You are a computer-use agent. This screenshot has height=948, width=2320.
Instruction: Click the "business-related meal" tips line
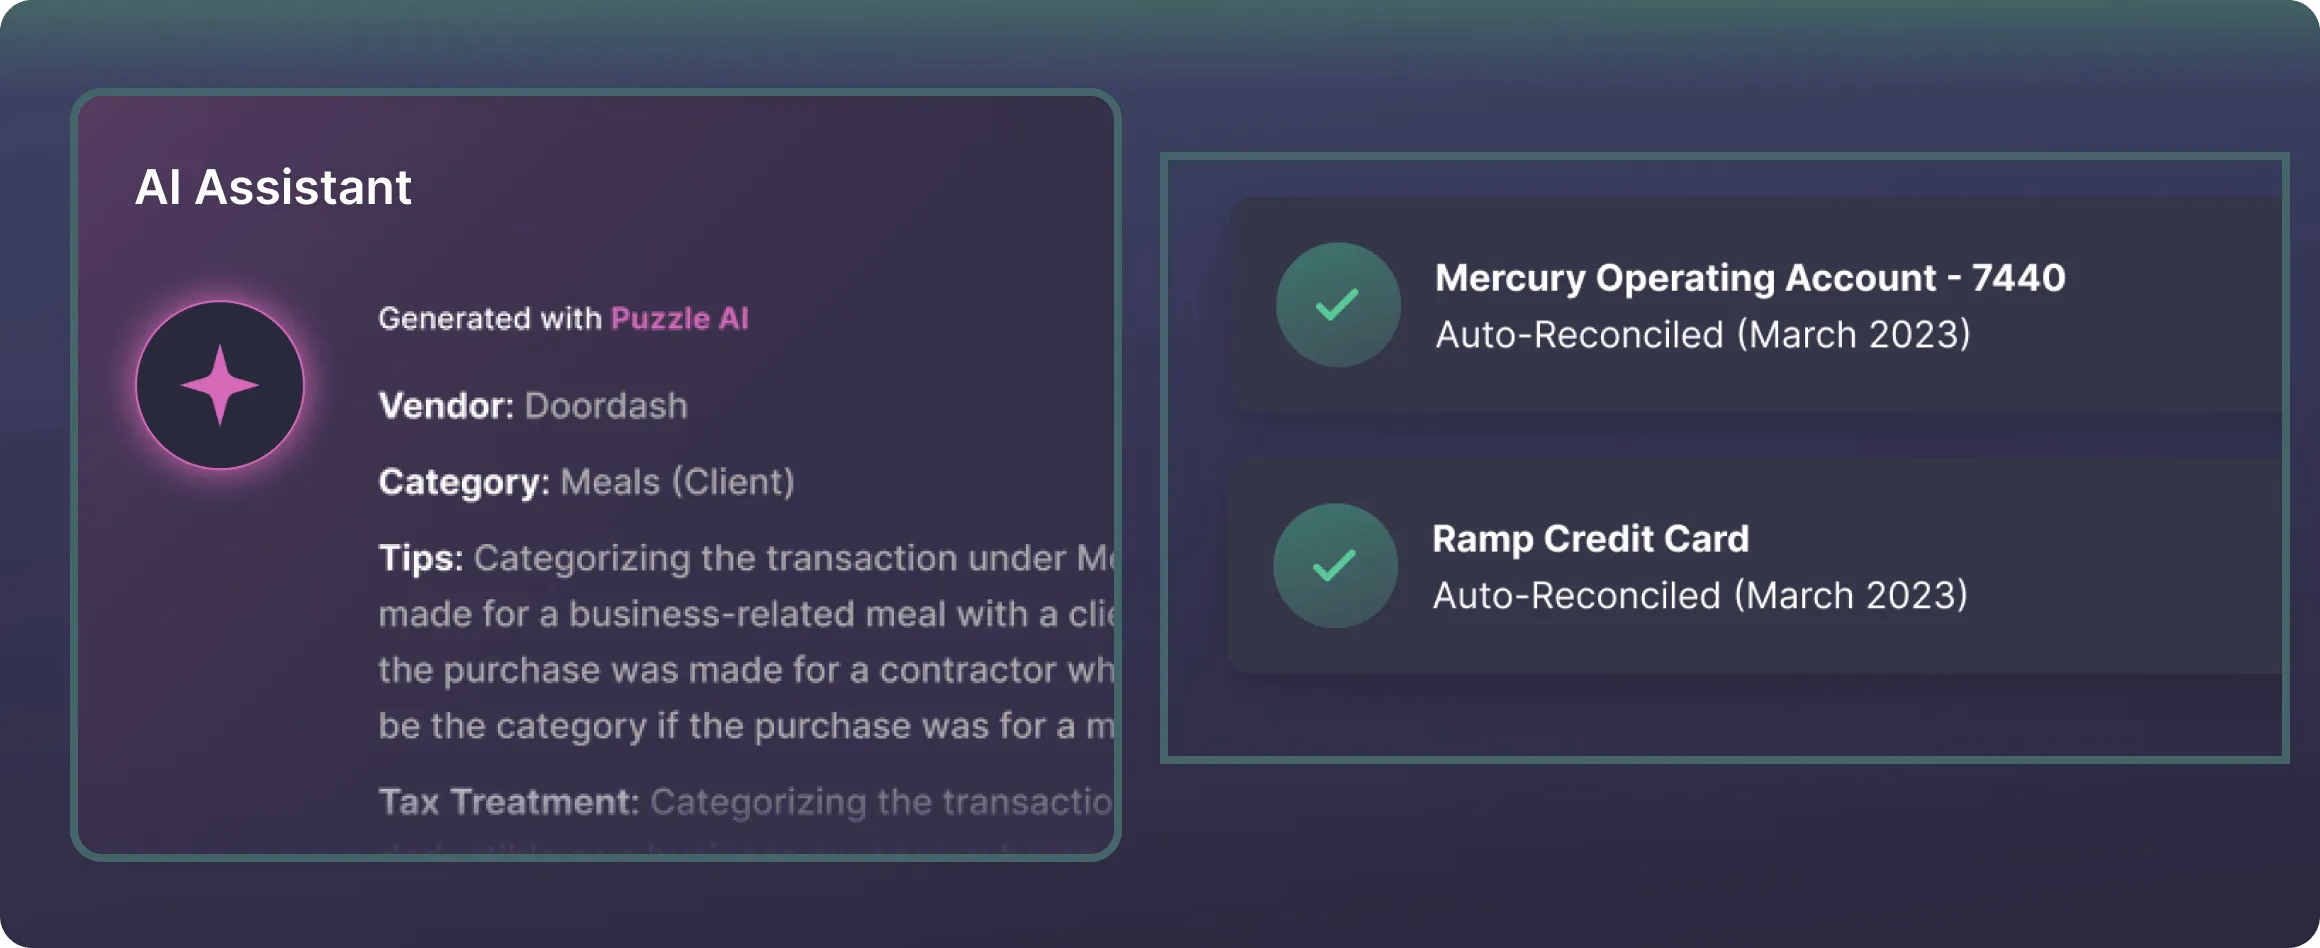[745, 613]
